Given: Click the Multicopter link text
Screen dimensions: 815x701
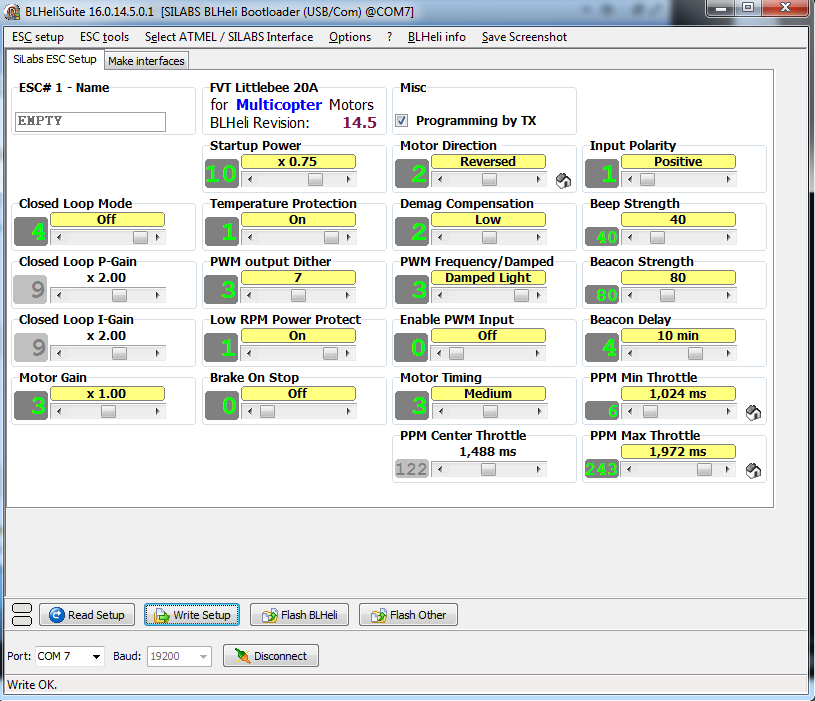Looking at the screenshot, I should point(279,104).
